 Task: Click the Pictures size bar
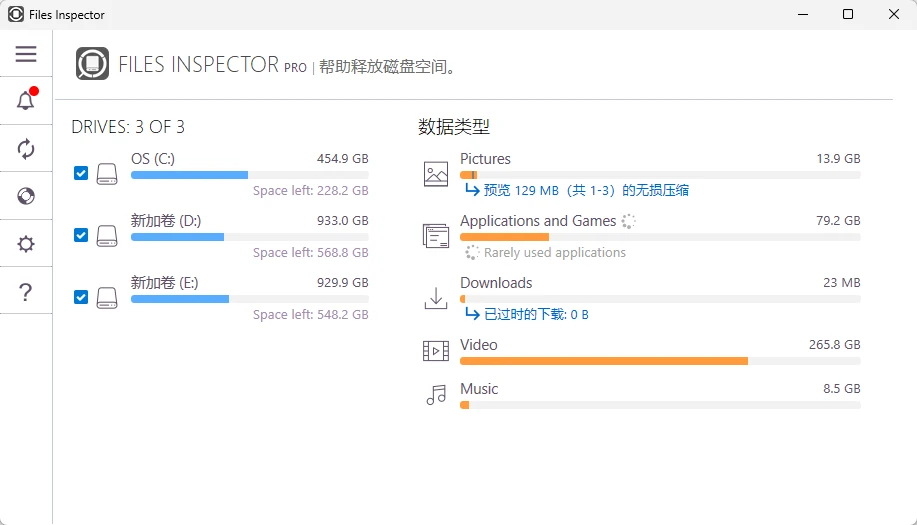660,175
